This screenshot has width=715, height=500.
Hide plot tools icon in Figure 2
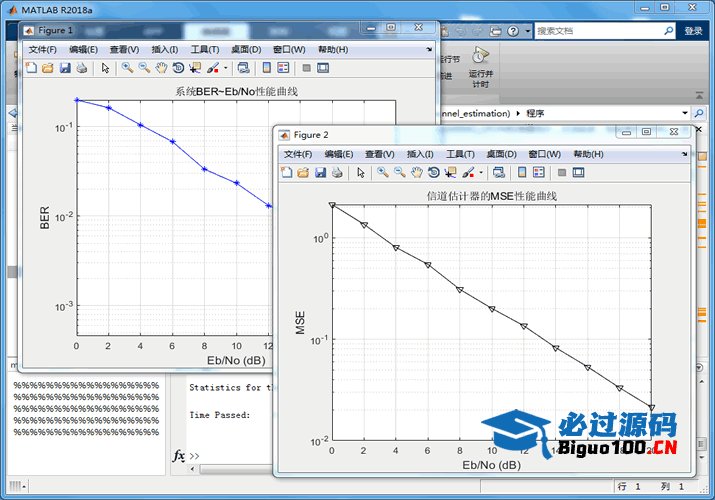(562, 172)
